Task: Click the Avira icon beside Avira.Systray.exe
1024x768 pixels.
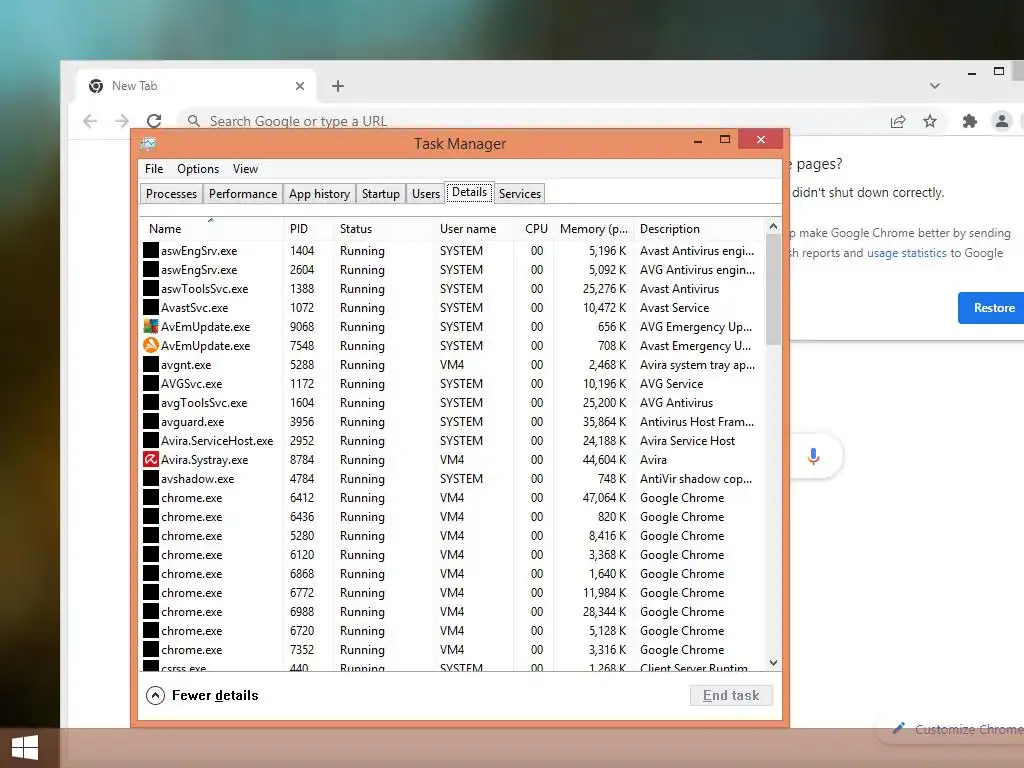Action: 151,460
